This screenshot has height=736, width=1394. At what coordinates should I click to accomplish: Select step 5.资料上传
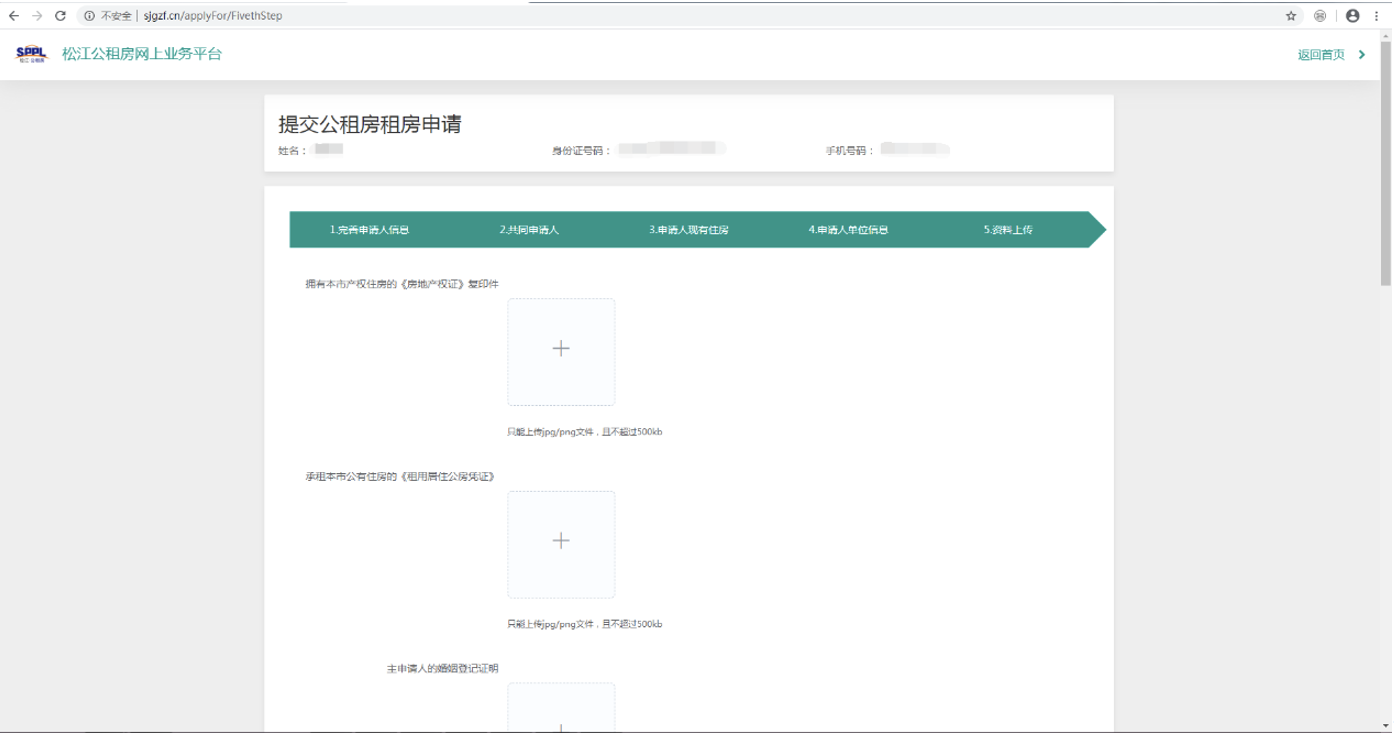point(1007,230)
